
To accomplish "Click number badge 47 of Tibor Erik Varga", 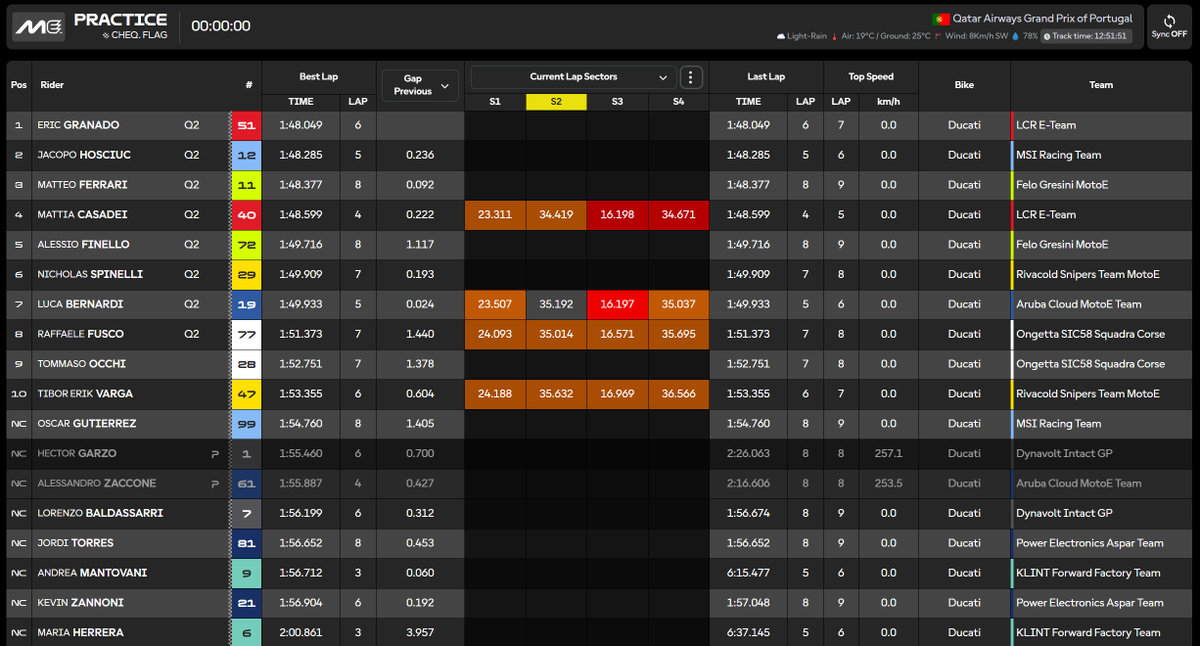I will [246, 394].
